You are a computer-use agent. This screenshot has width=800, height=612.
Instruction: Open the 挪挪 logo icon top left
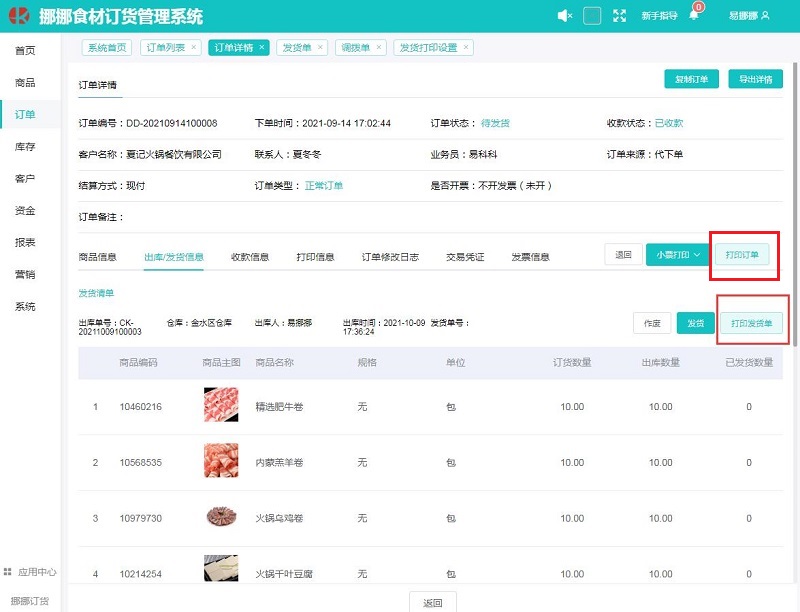click(17, 14)
